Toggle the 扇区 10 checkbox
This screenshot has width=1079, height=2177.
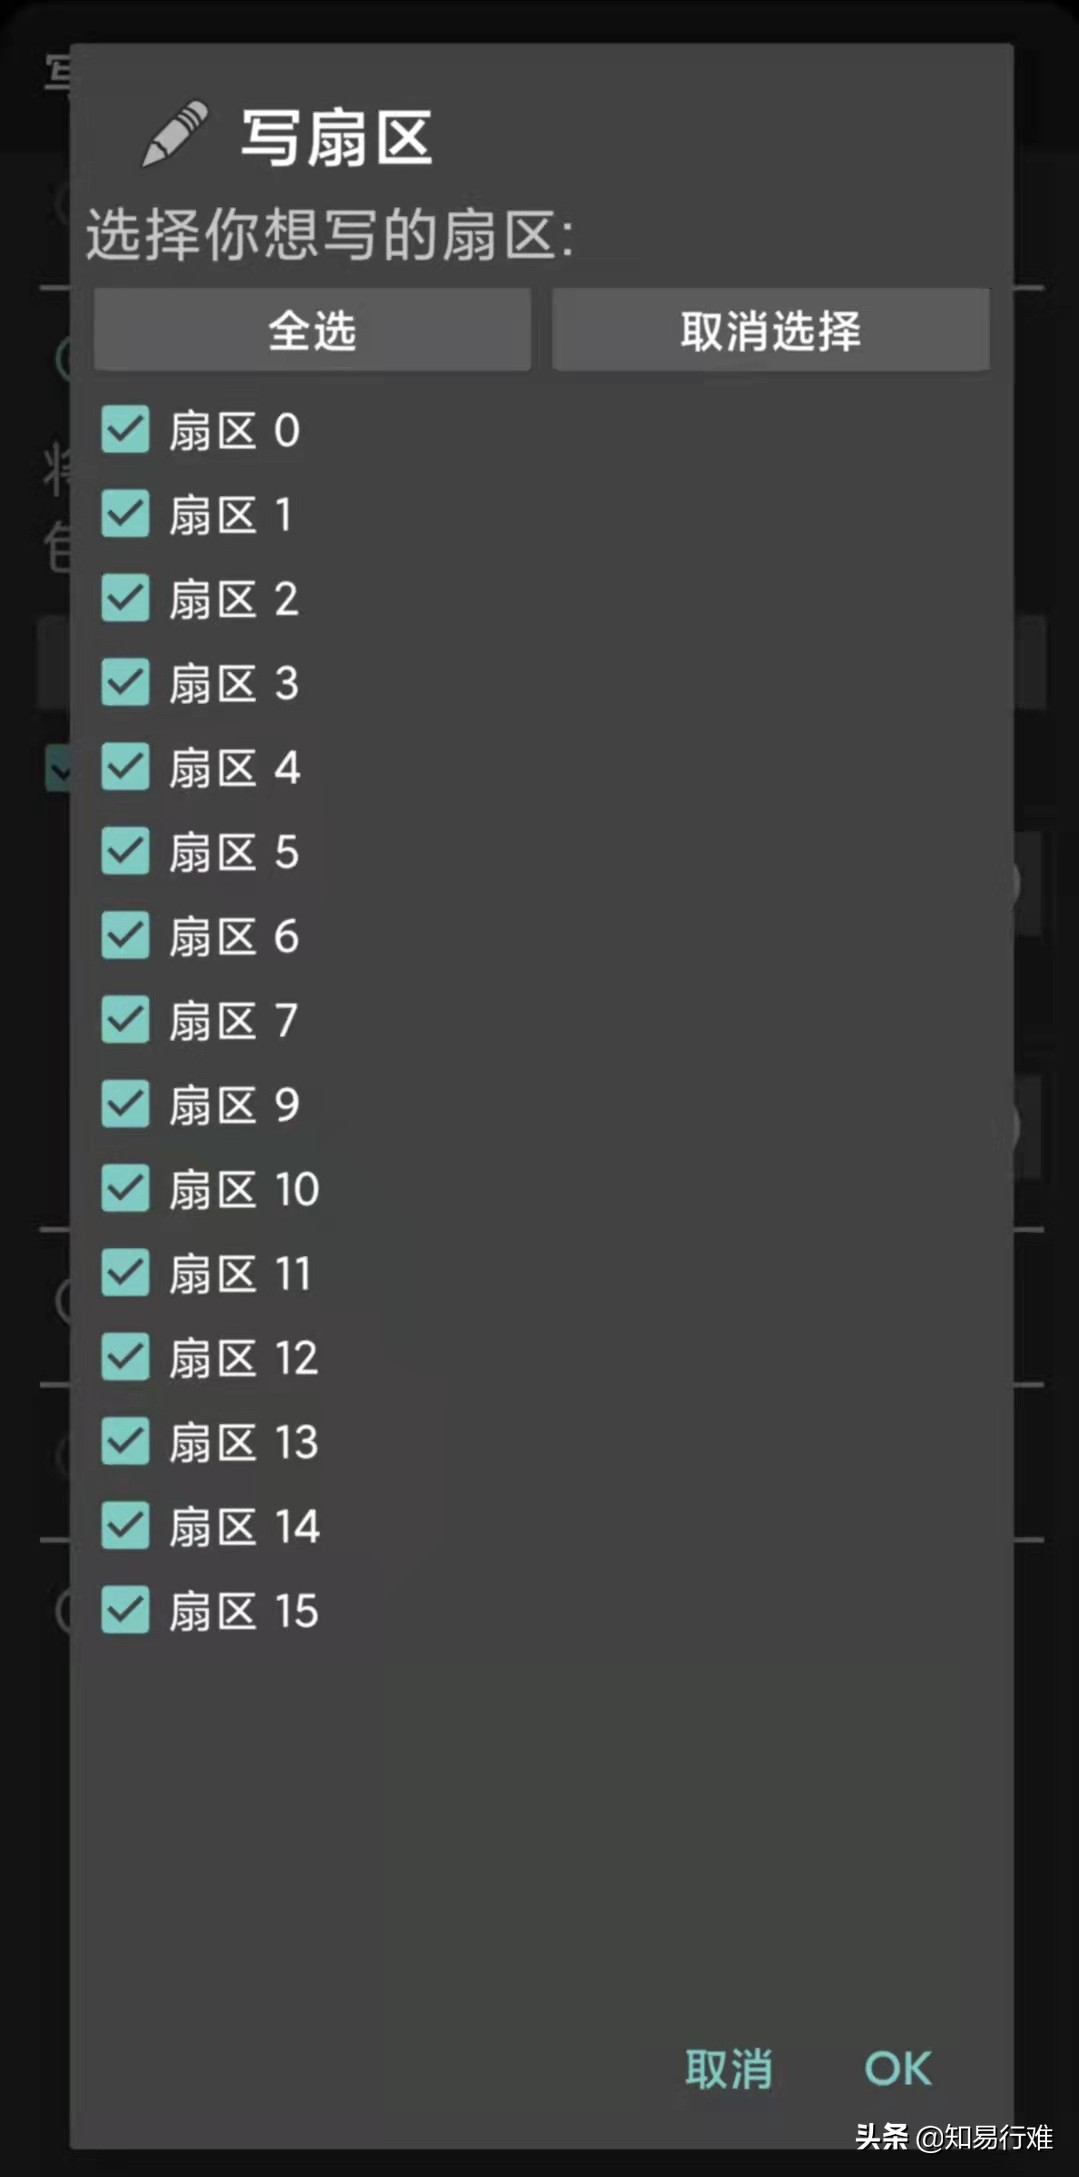coord(126,1189)
